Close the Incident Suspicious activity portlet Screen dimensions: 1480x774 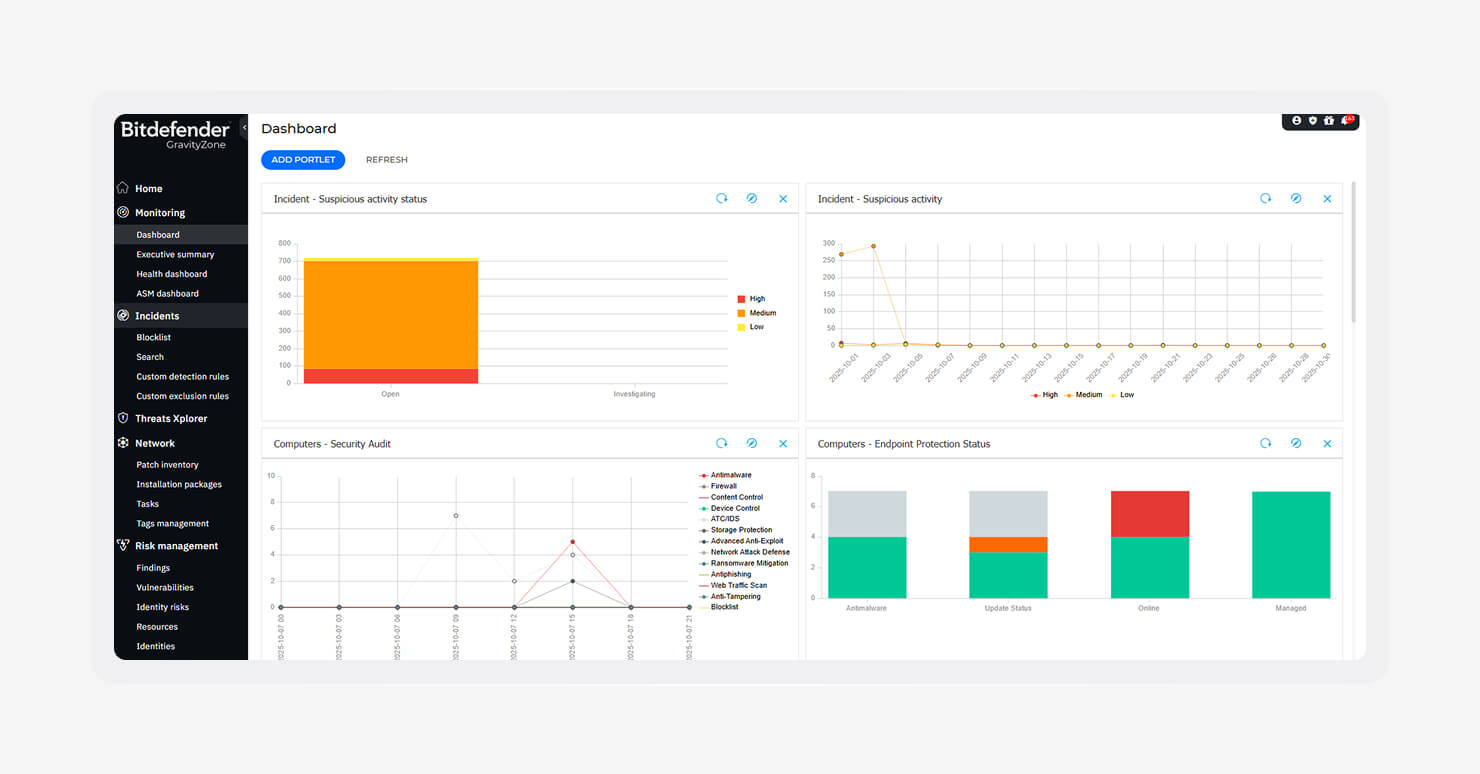point(1327,199)
